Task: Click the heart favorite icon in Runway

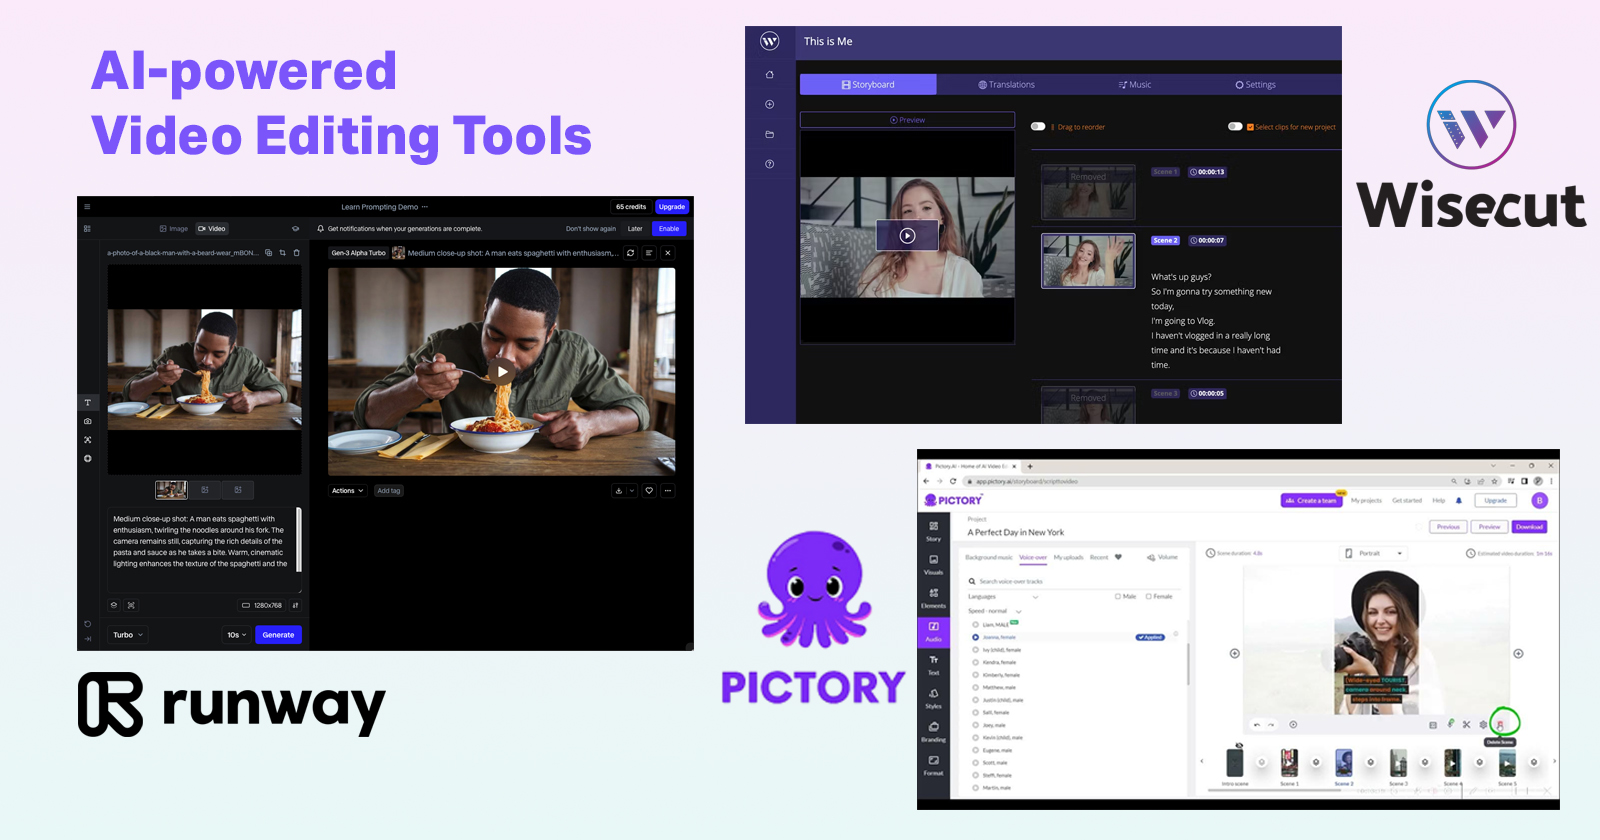Action: click(x=649, y=491)
